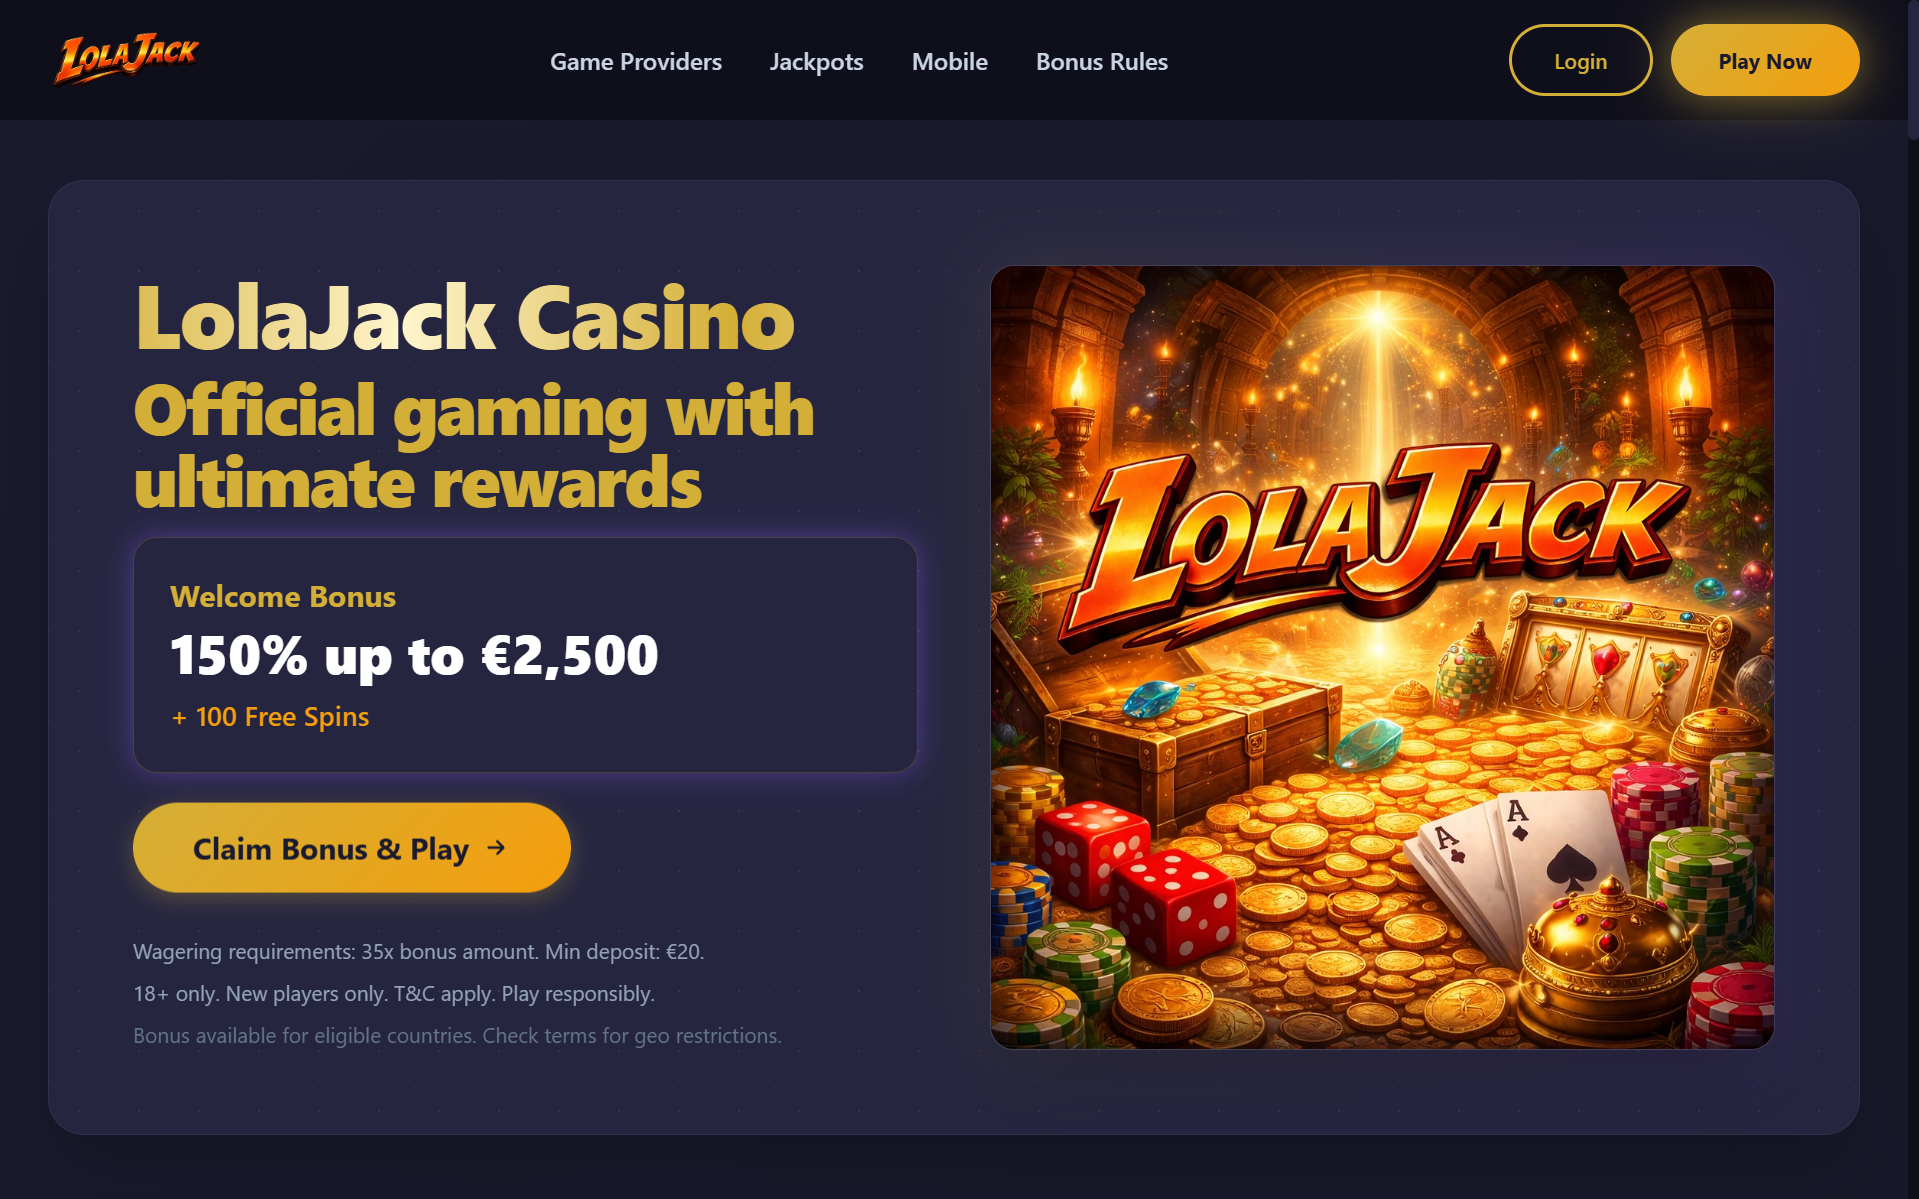Image resolution: width=1919 pixels, height=1199 pixels.
Task: Click the LolaJack logo in the header
Action: (126, 60)
